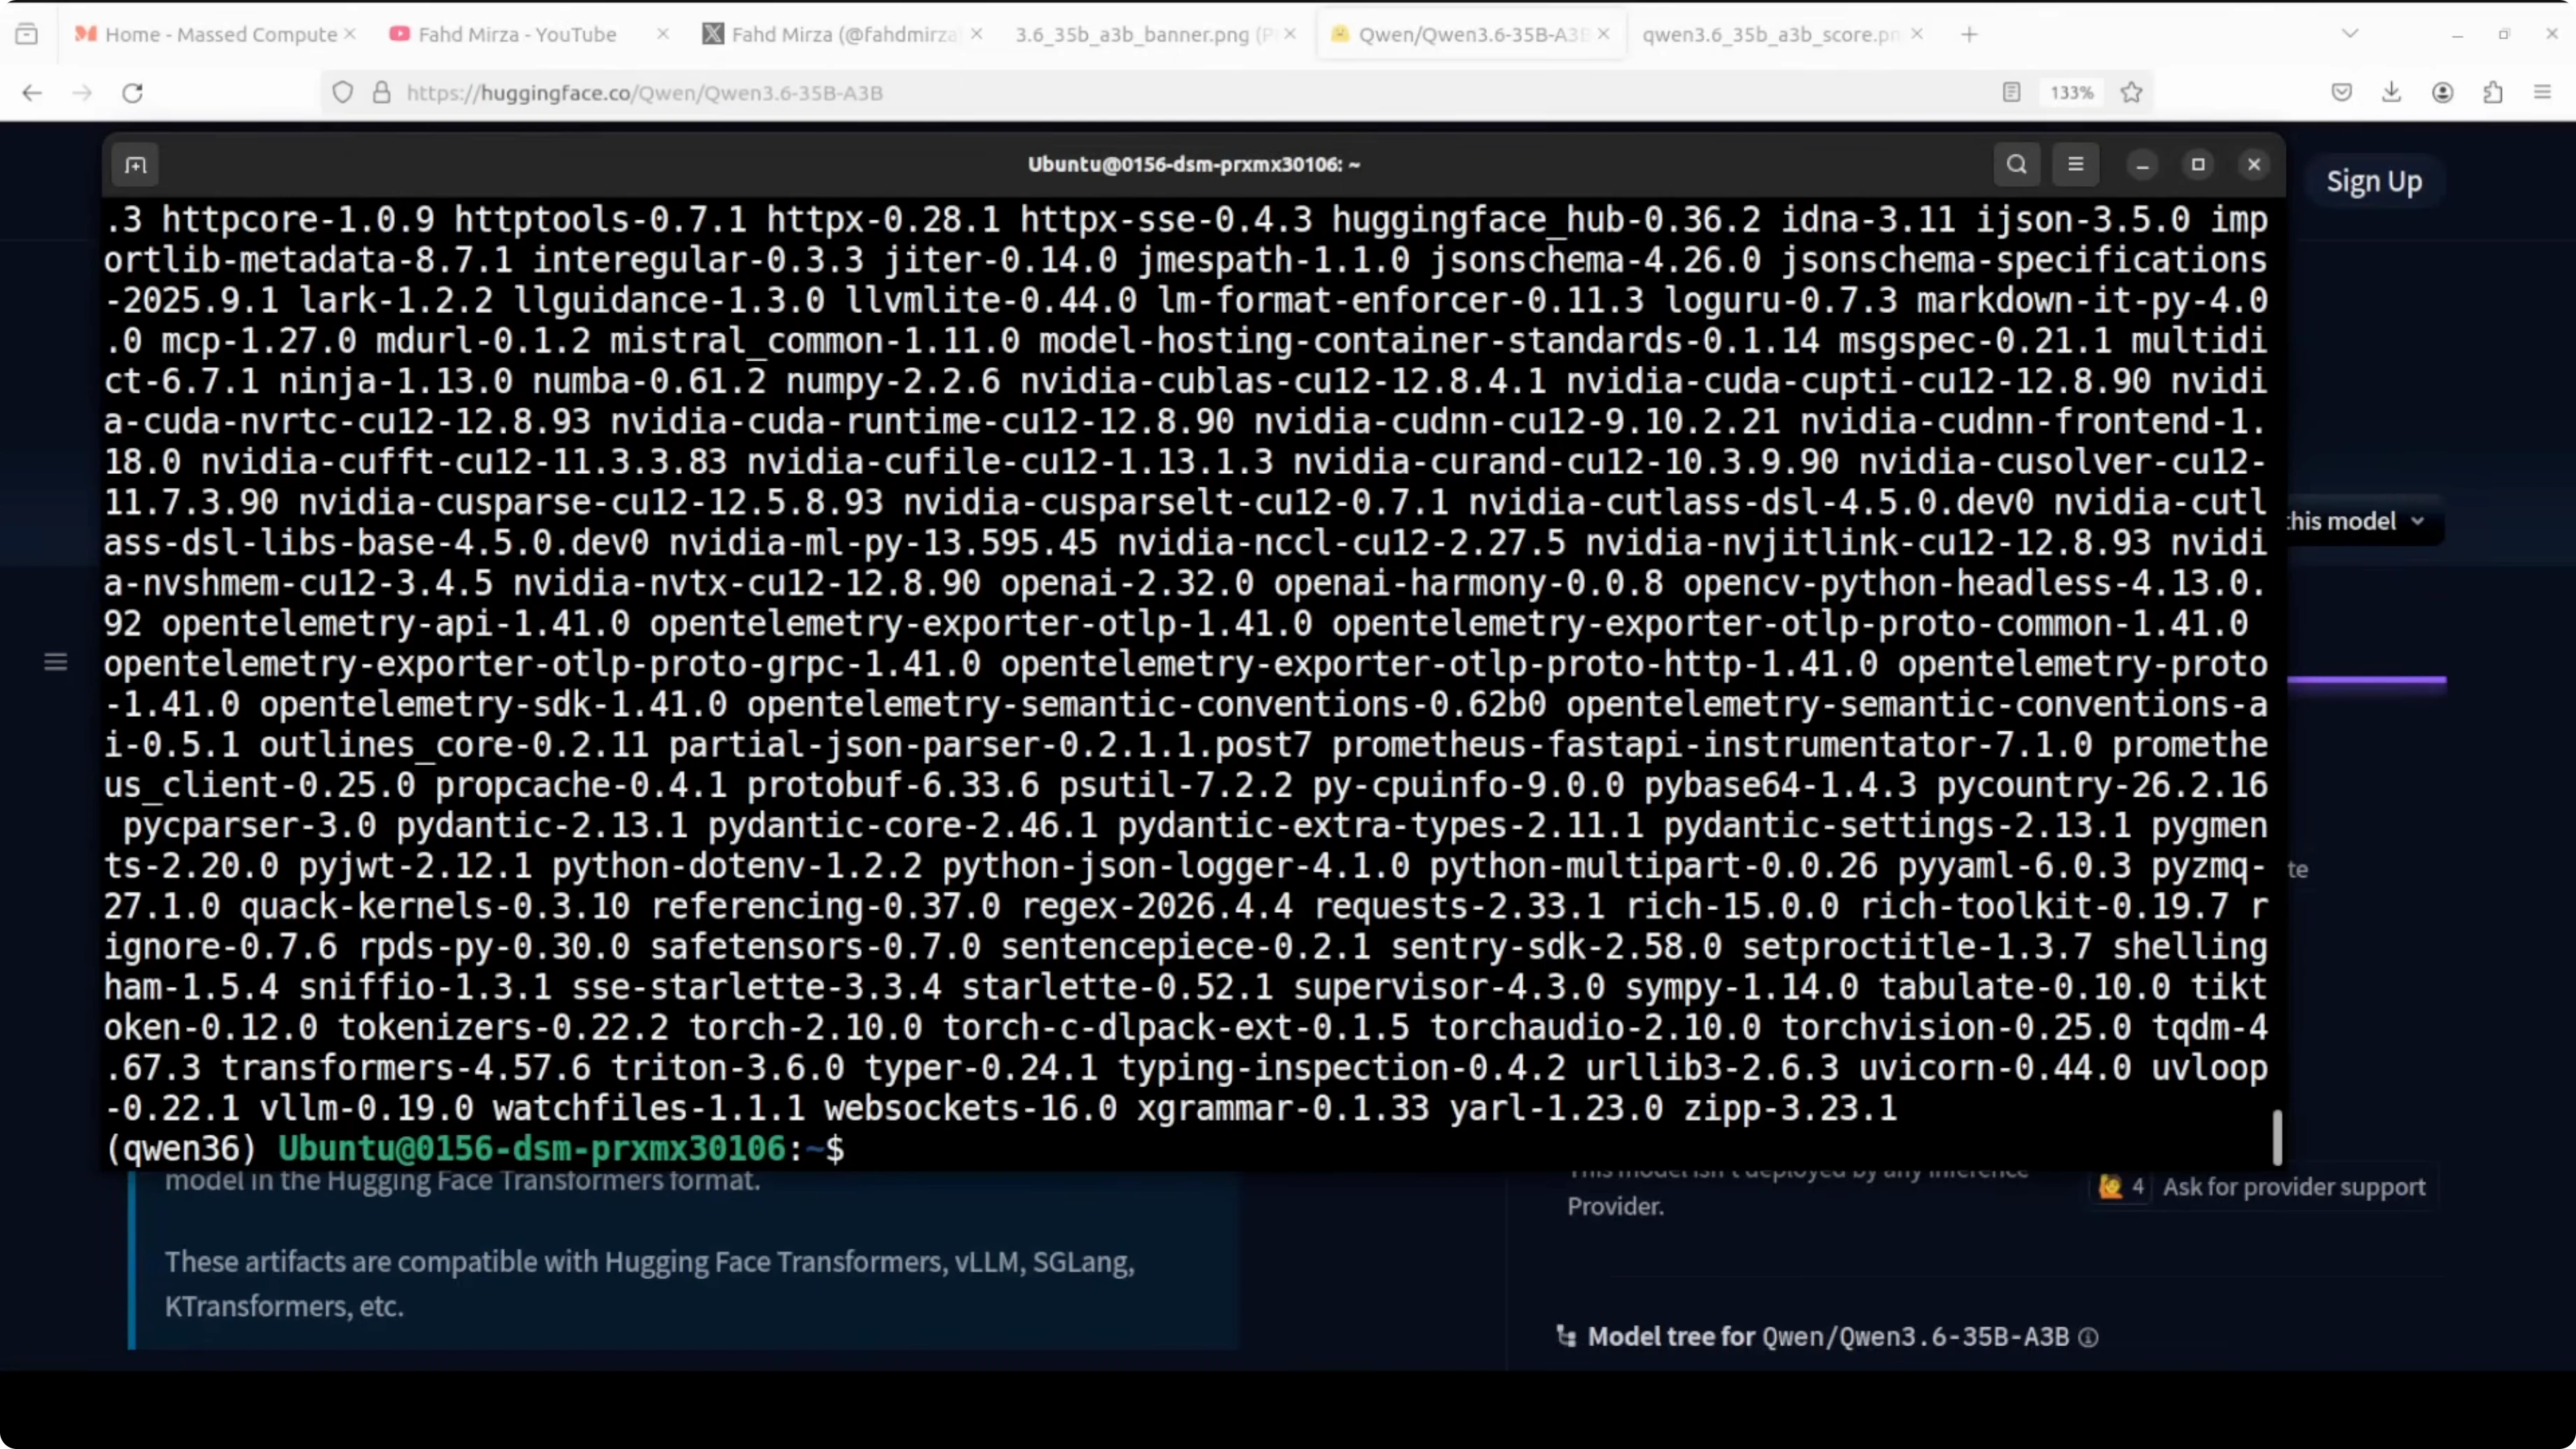This screenshot has height=1449, width=2576.
Task: Open Firefox downloads panel
Action: coord(2391,93)
